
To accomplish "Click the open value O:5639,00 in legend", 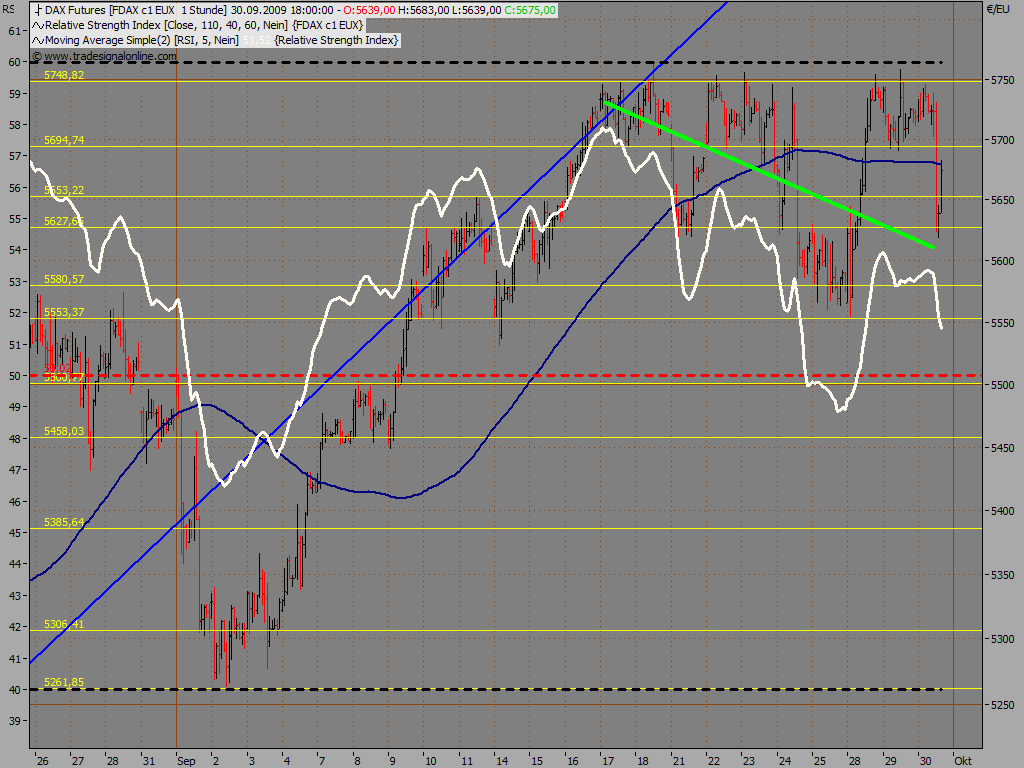I will [x=369, y=10].
